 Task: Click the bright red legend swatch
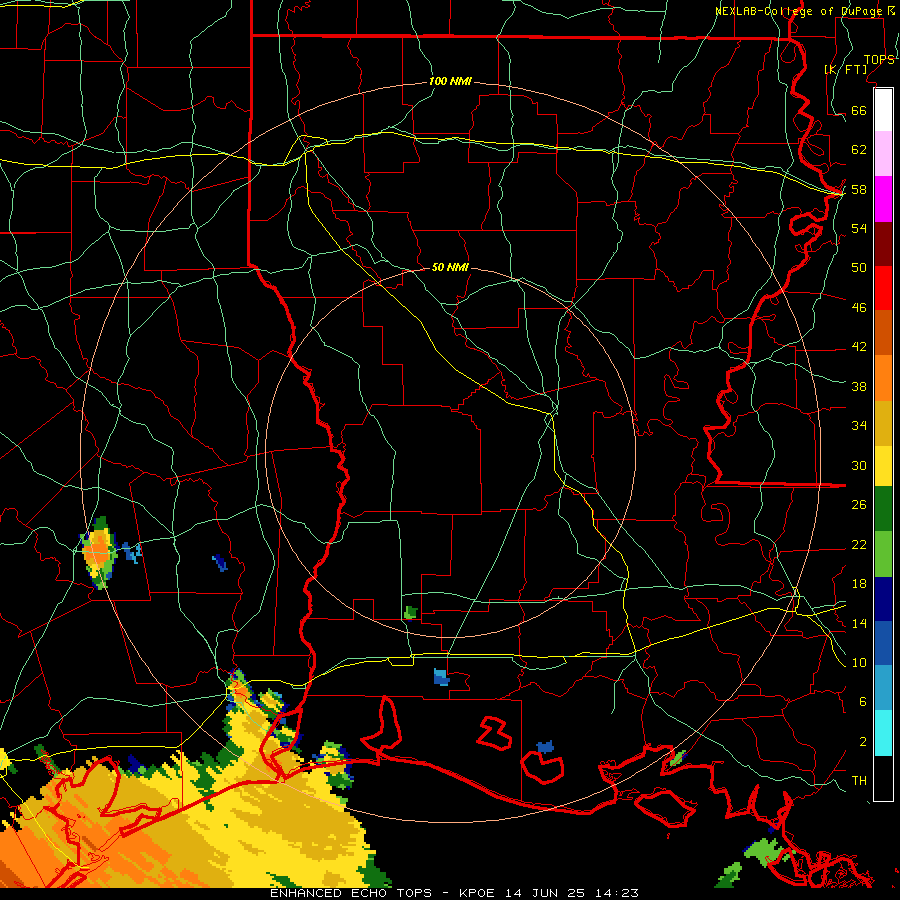click(883, 288)
